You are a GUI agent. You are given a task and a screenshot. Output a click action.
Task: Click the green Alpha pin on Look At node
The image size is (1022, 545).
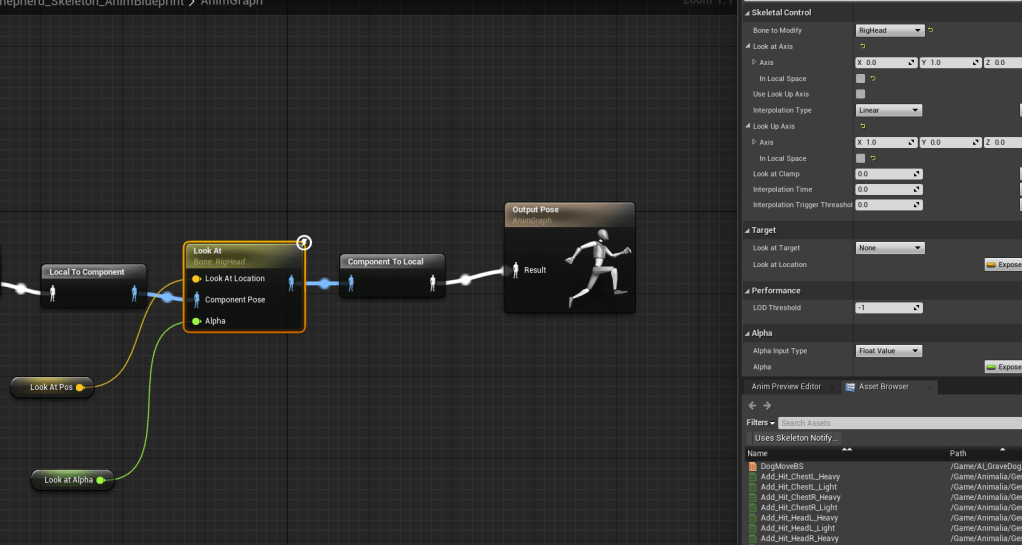coord(196,321)
